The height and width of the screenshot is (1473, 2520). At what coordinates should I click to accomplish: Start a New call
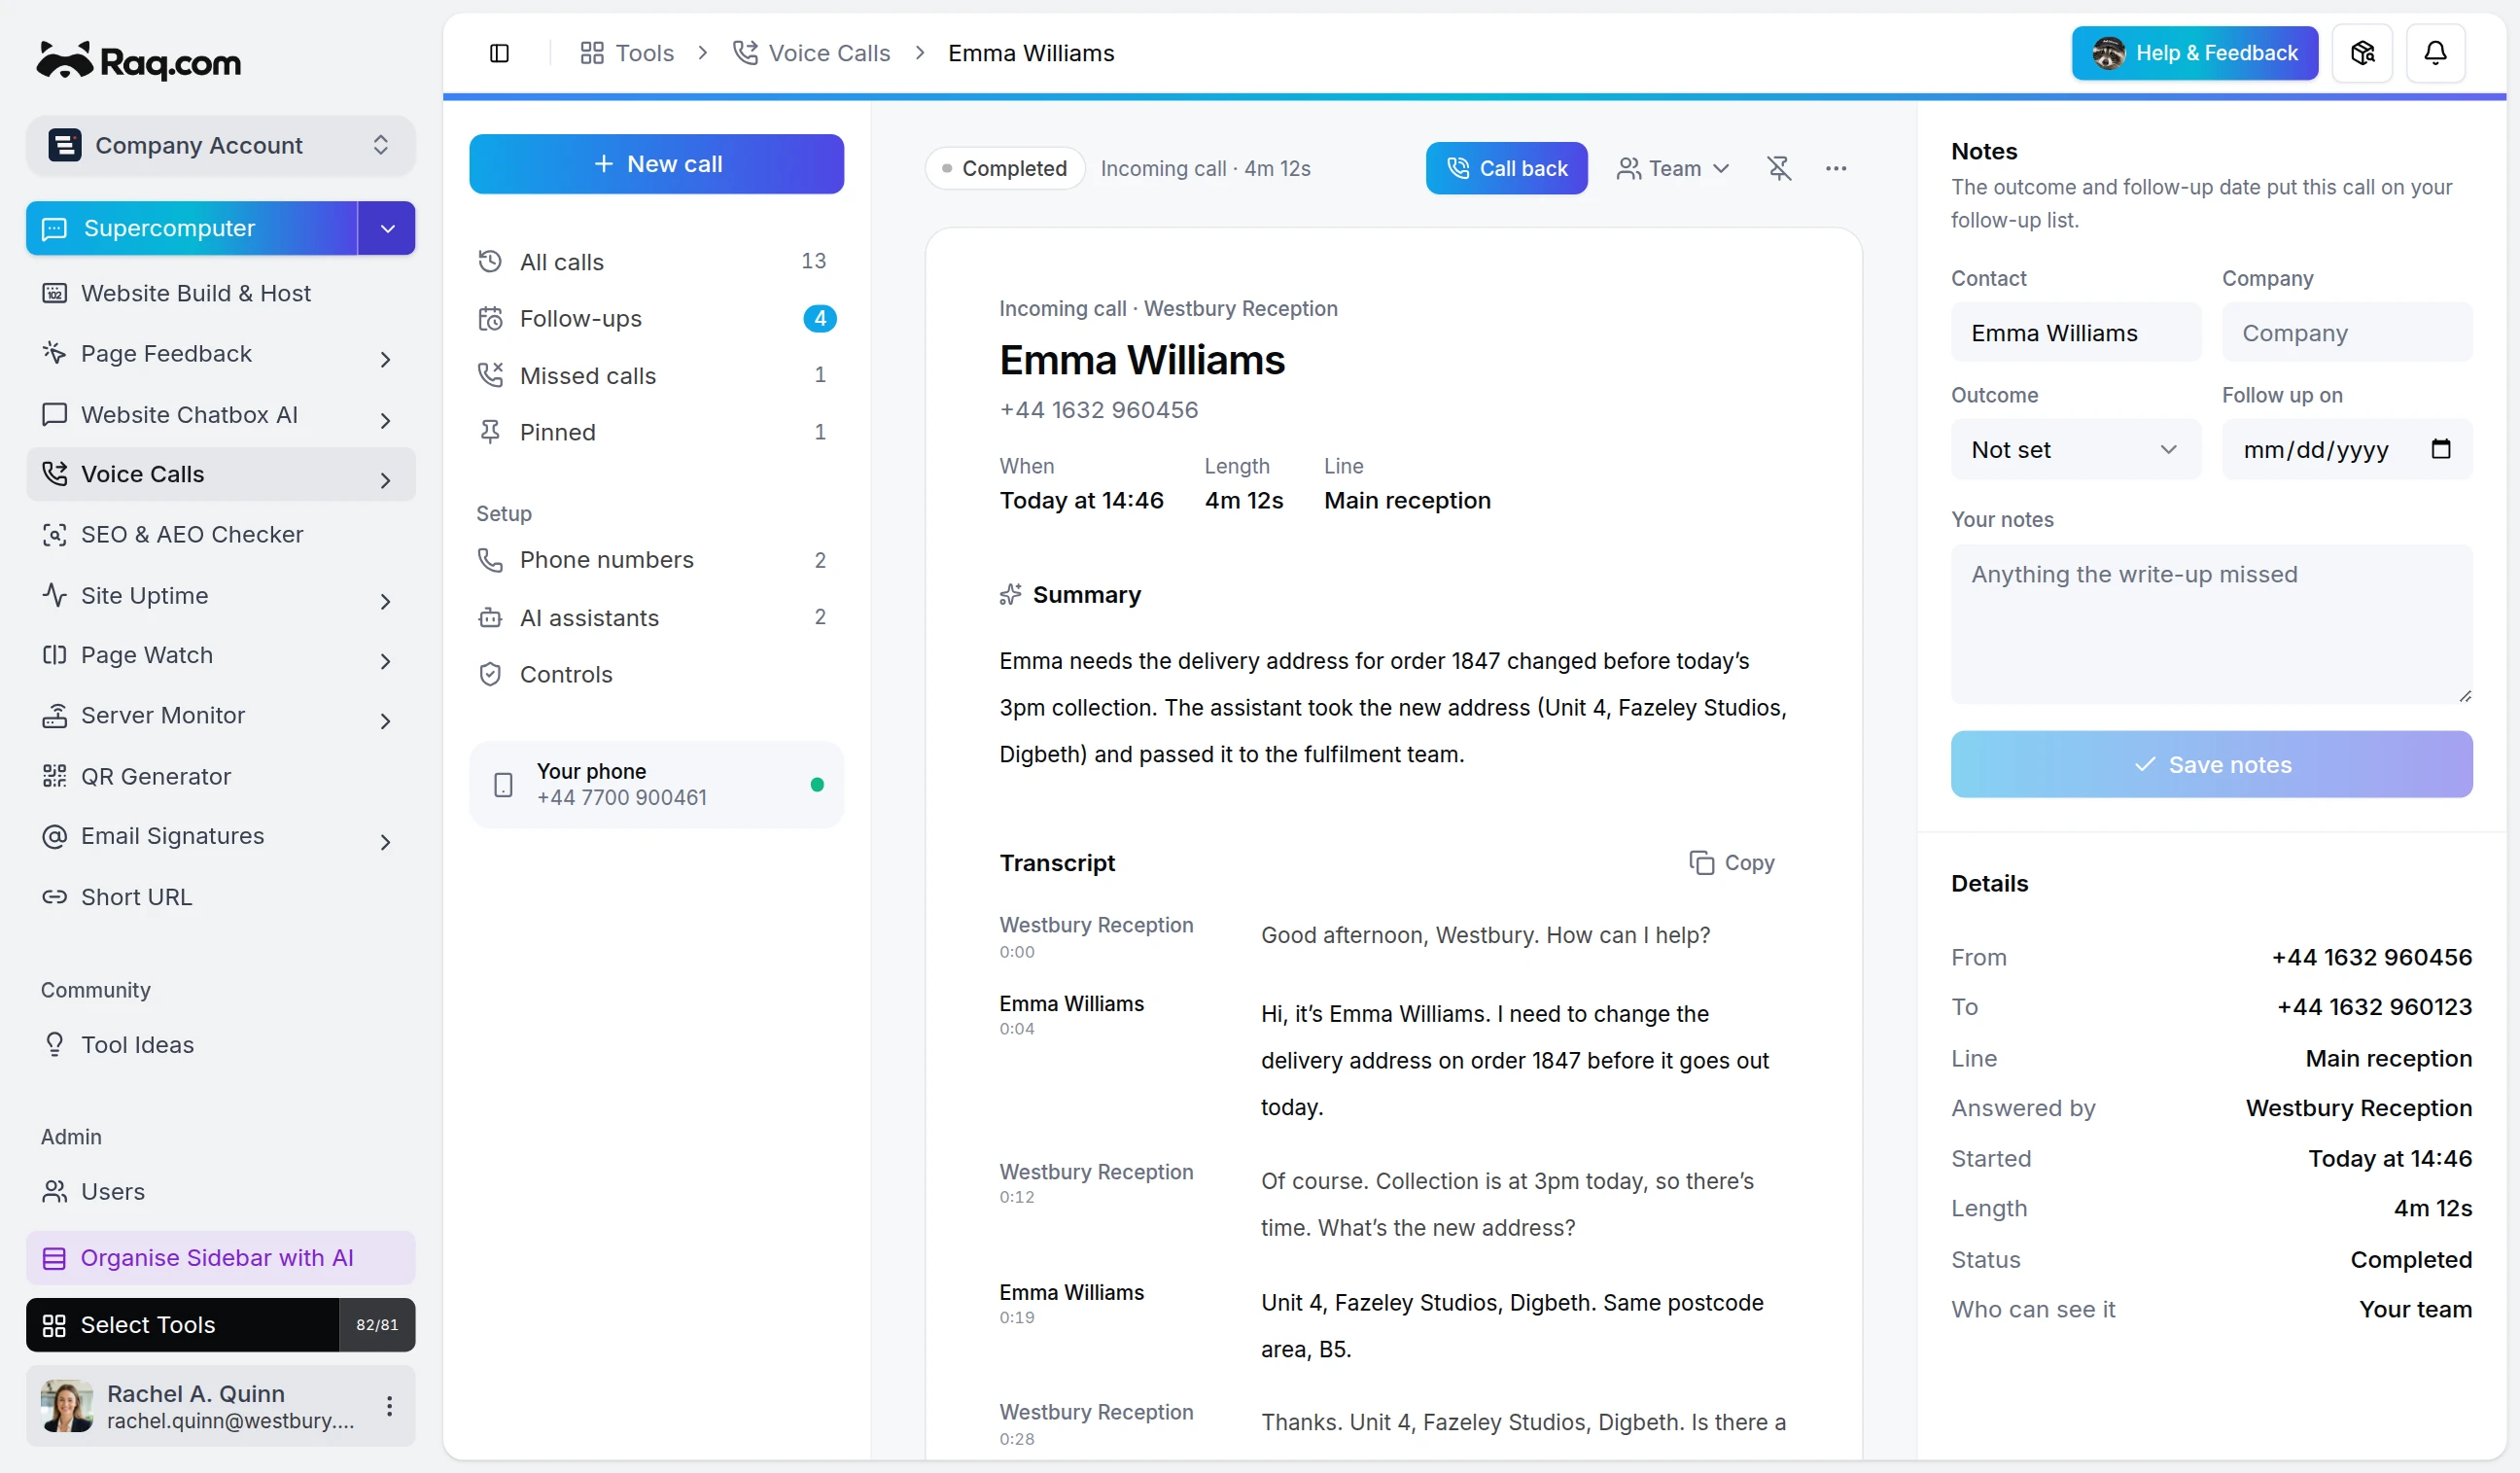click(x=656, y=164)
